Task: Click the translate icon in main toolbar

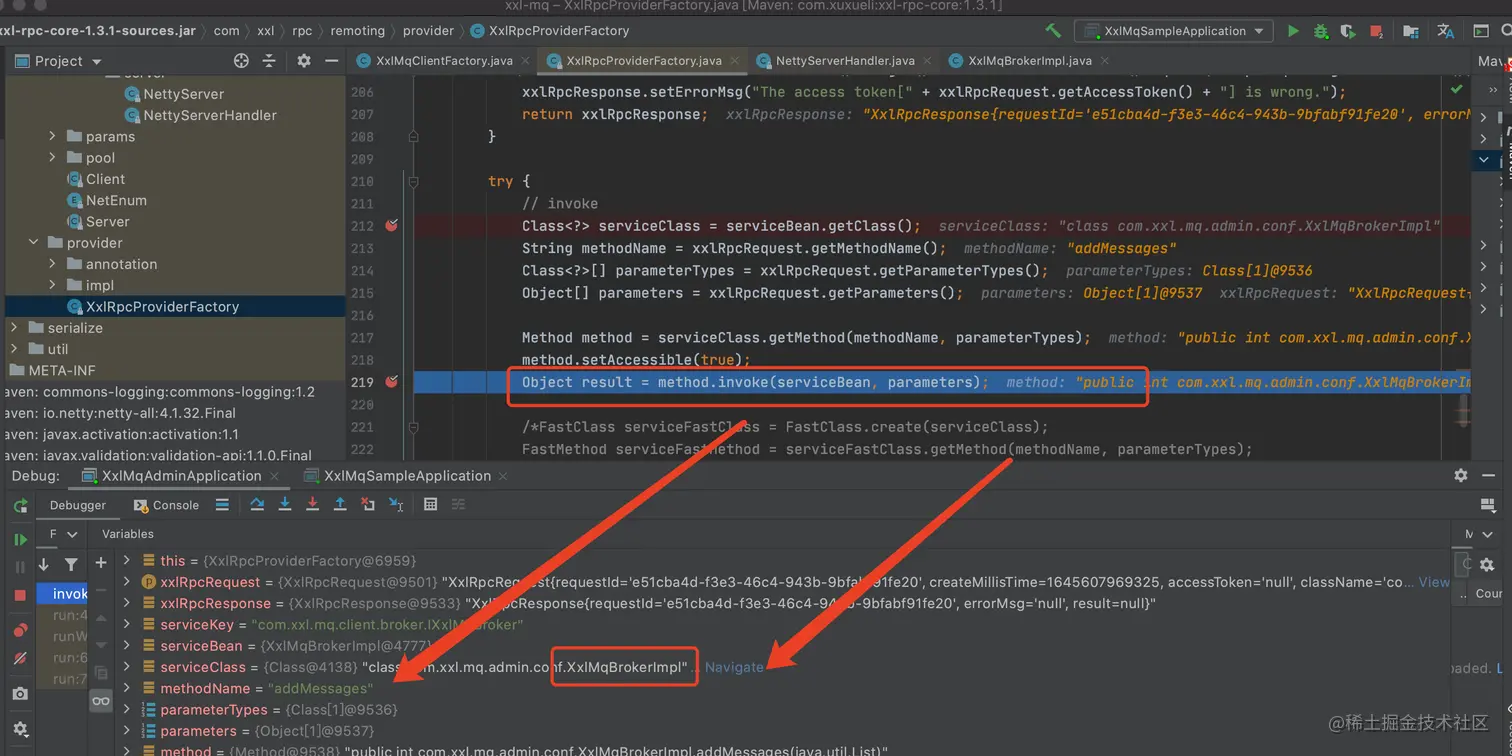Action: coord(1445,31)
